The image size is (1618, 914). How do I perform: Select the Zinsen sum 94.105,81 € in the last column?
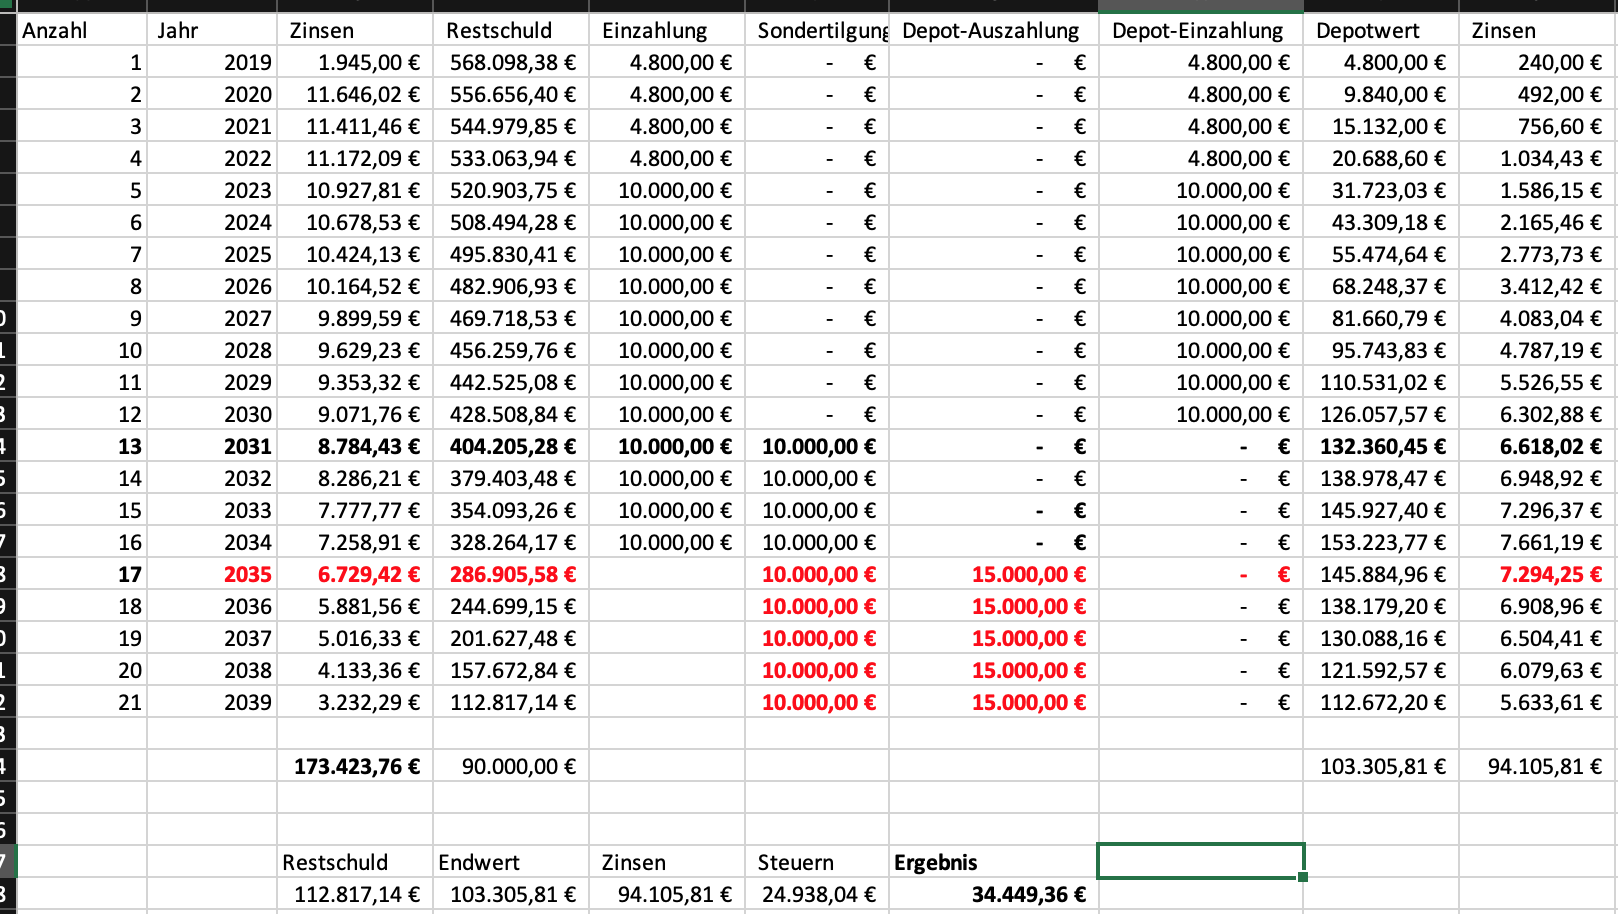click(x=1538, y=766)
